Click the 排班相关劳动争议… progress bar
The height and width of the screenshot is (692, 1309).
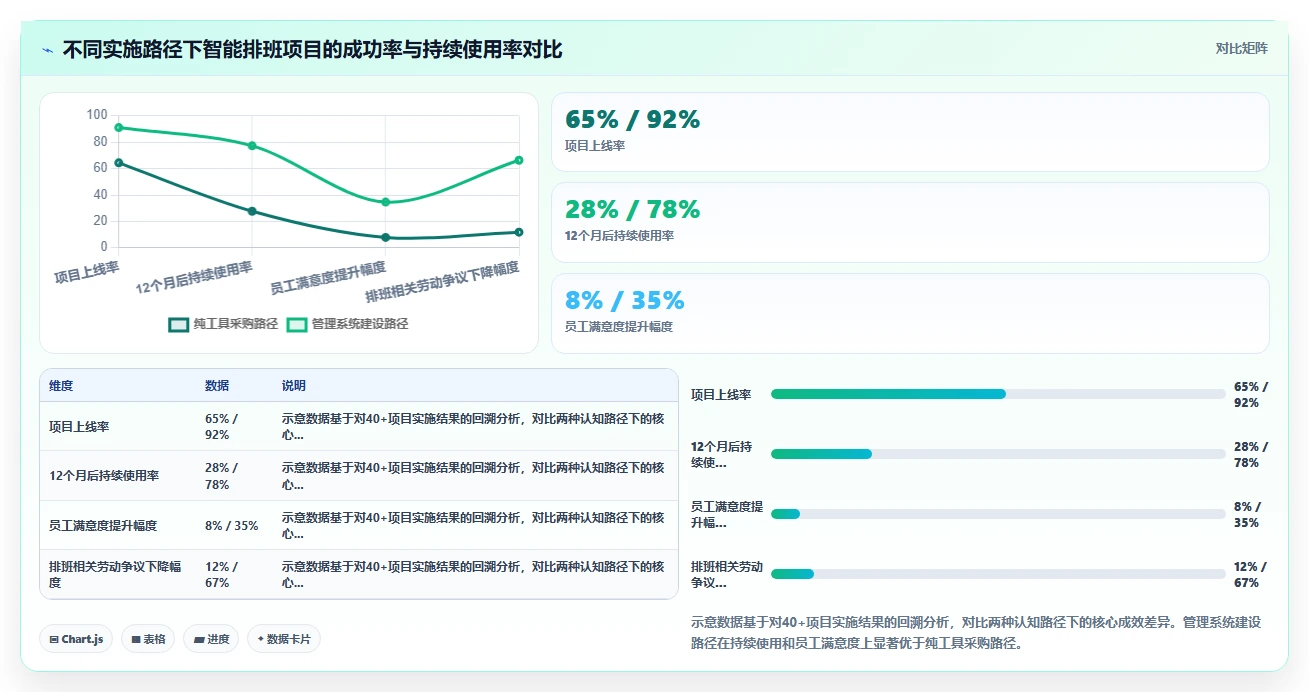tap(998, 574)
